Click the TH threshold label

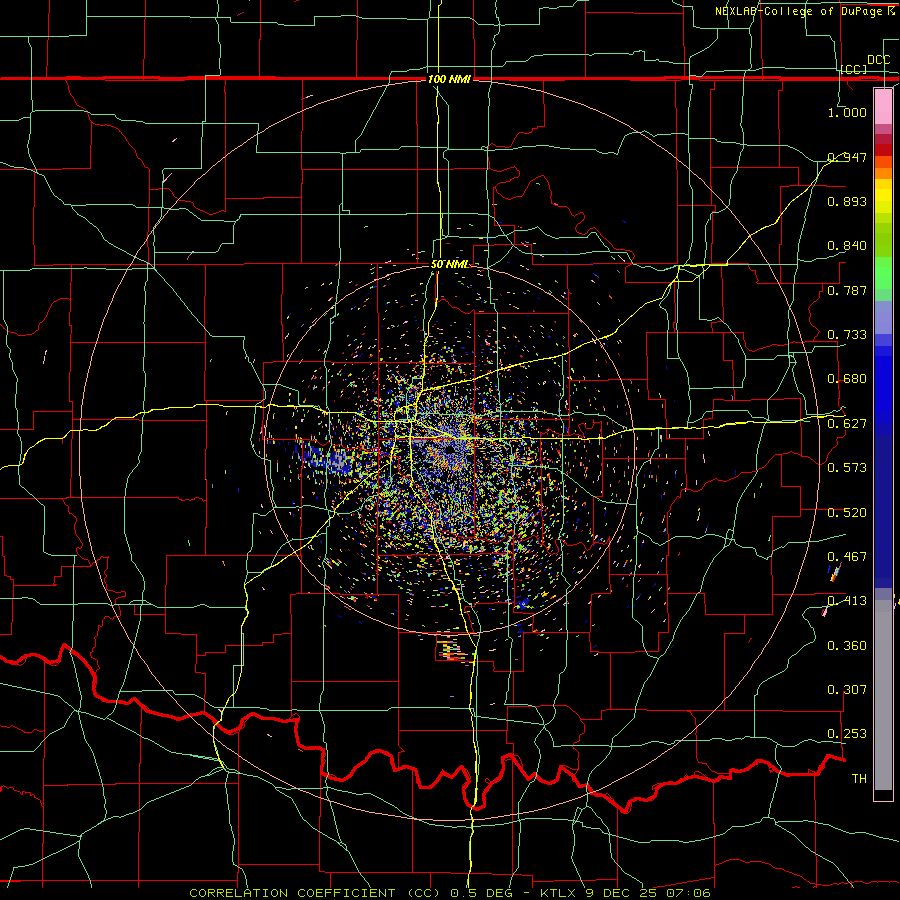click(859, 779)
